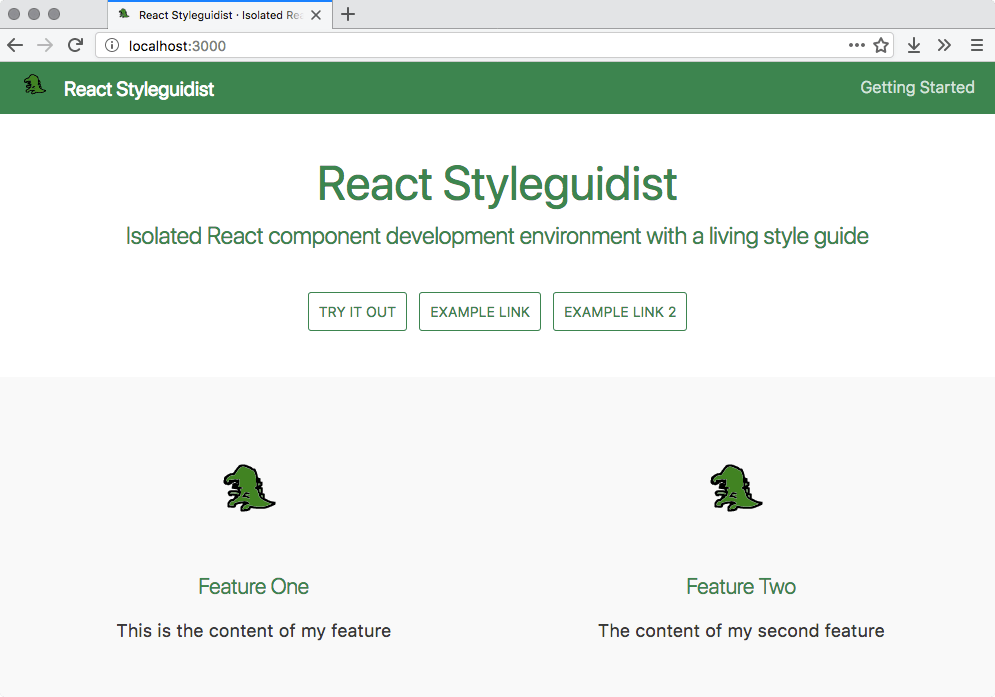Click the dinosaur image above Feature Two
Image resolution: width=995 pixels, height=697 pixels.
click(736, 488)
